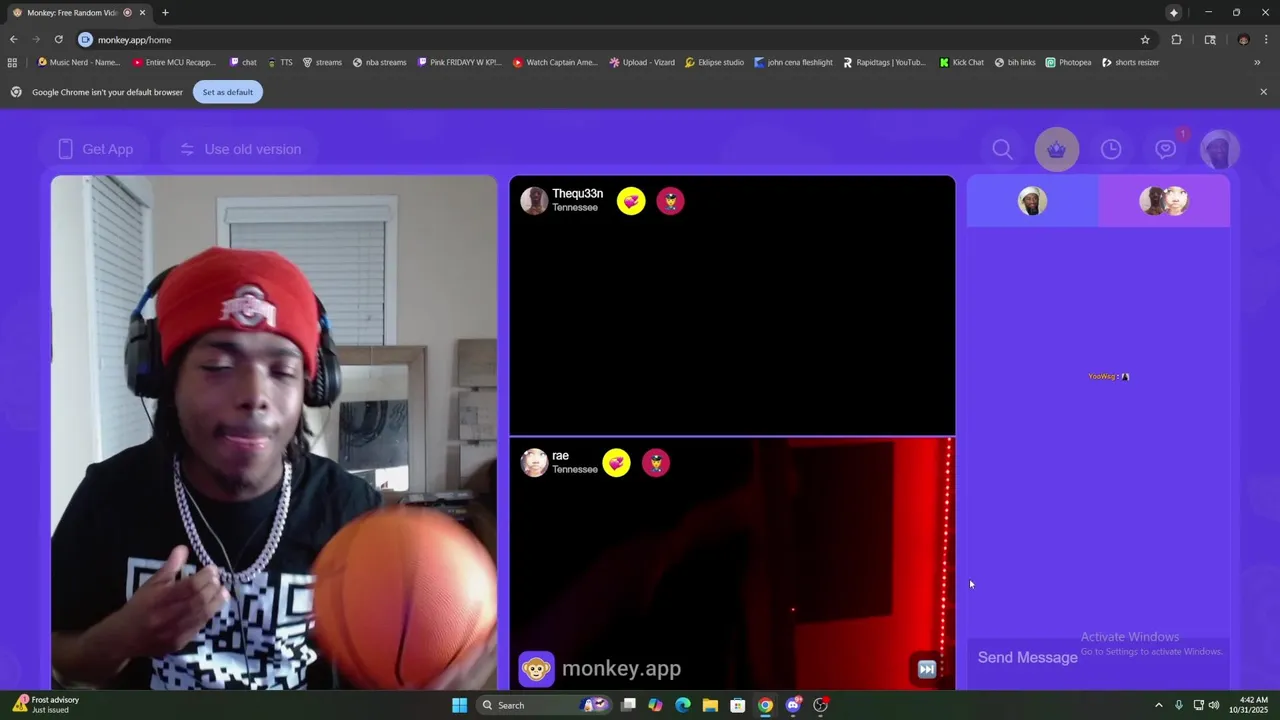Viewport: 1280px width, 720px height.
Task: Click the Monkey logo on rae's video
Action: [x=536, y=669]
